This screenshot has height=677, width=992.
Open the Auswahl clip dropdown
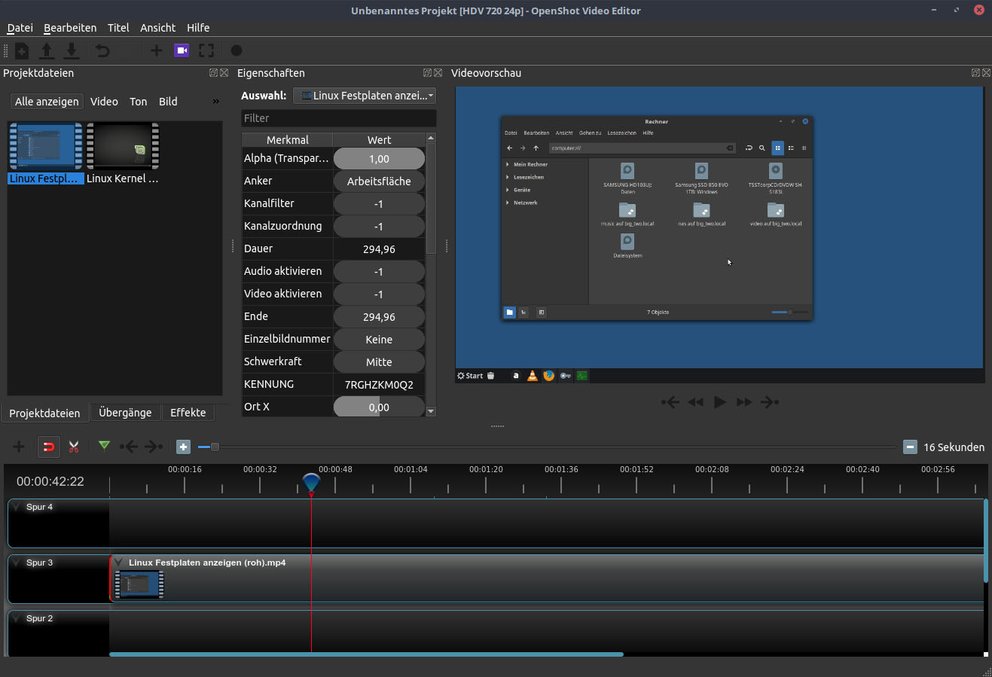(x=364, y=96)
